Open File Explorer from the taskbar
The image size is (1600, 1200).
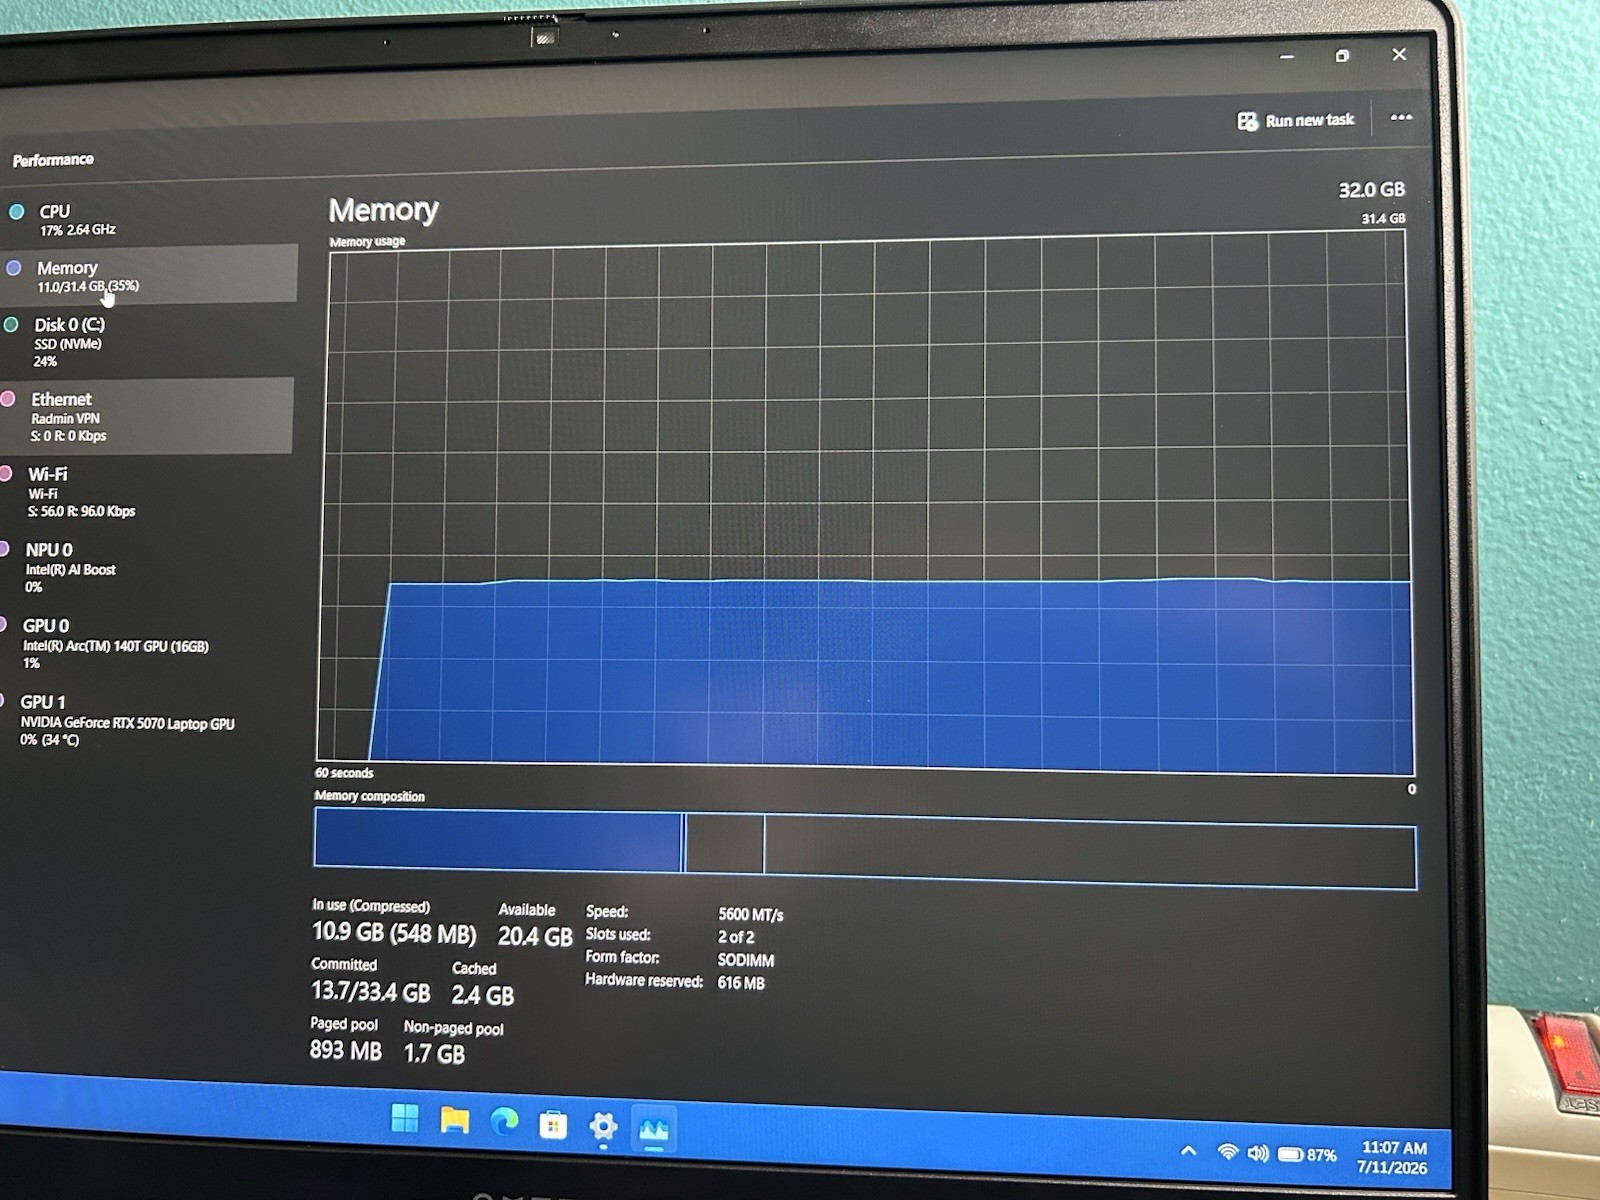coord(455,1120)
